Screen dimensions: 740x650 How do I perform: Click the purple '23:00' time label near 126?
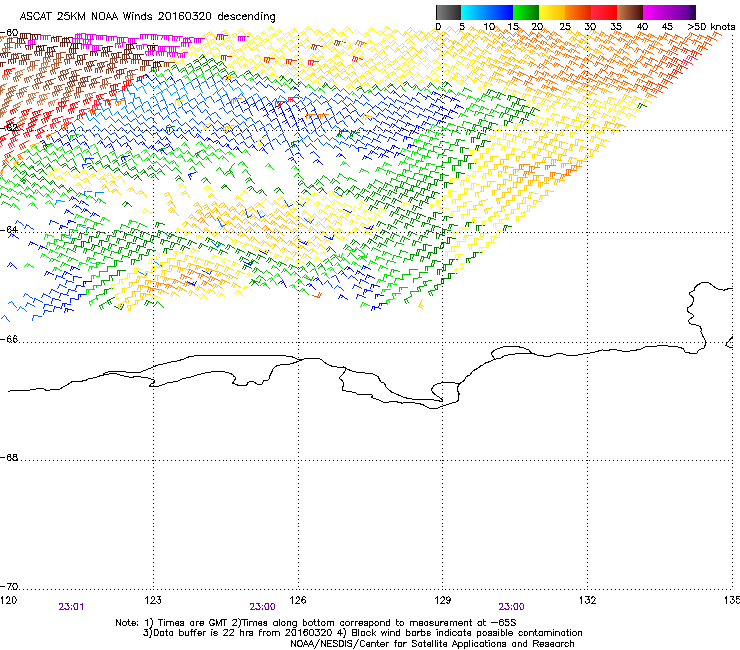(262, 607)
